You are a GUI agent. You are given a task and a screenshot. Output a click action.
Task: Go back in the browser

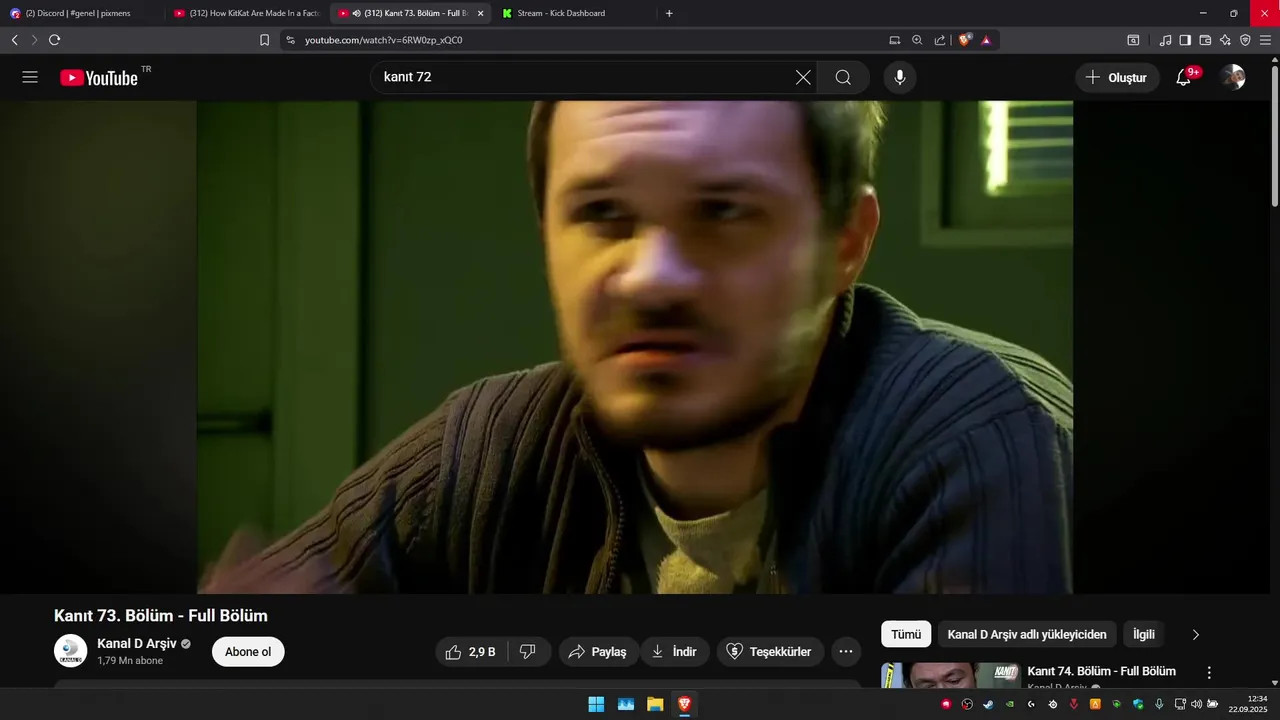[x=14, y=40]
